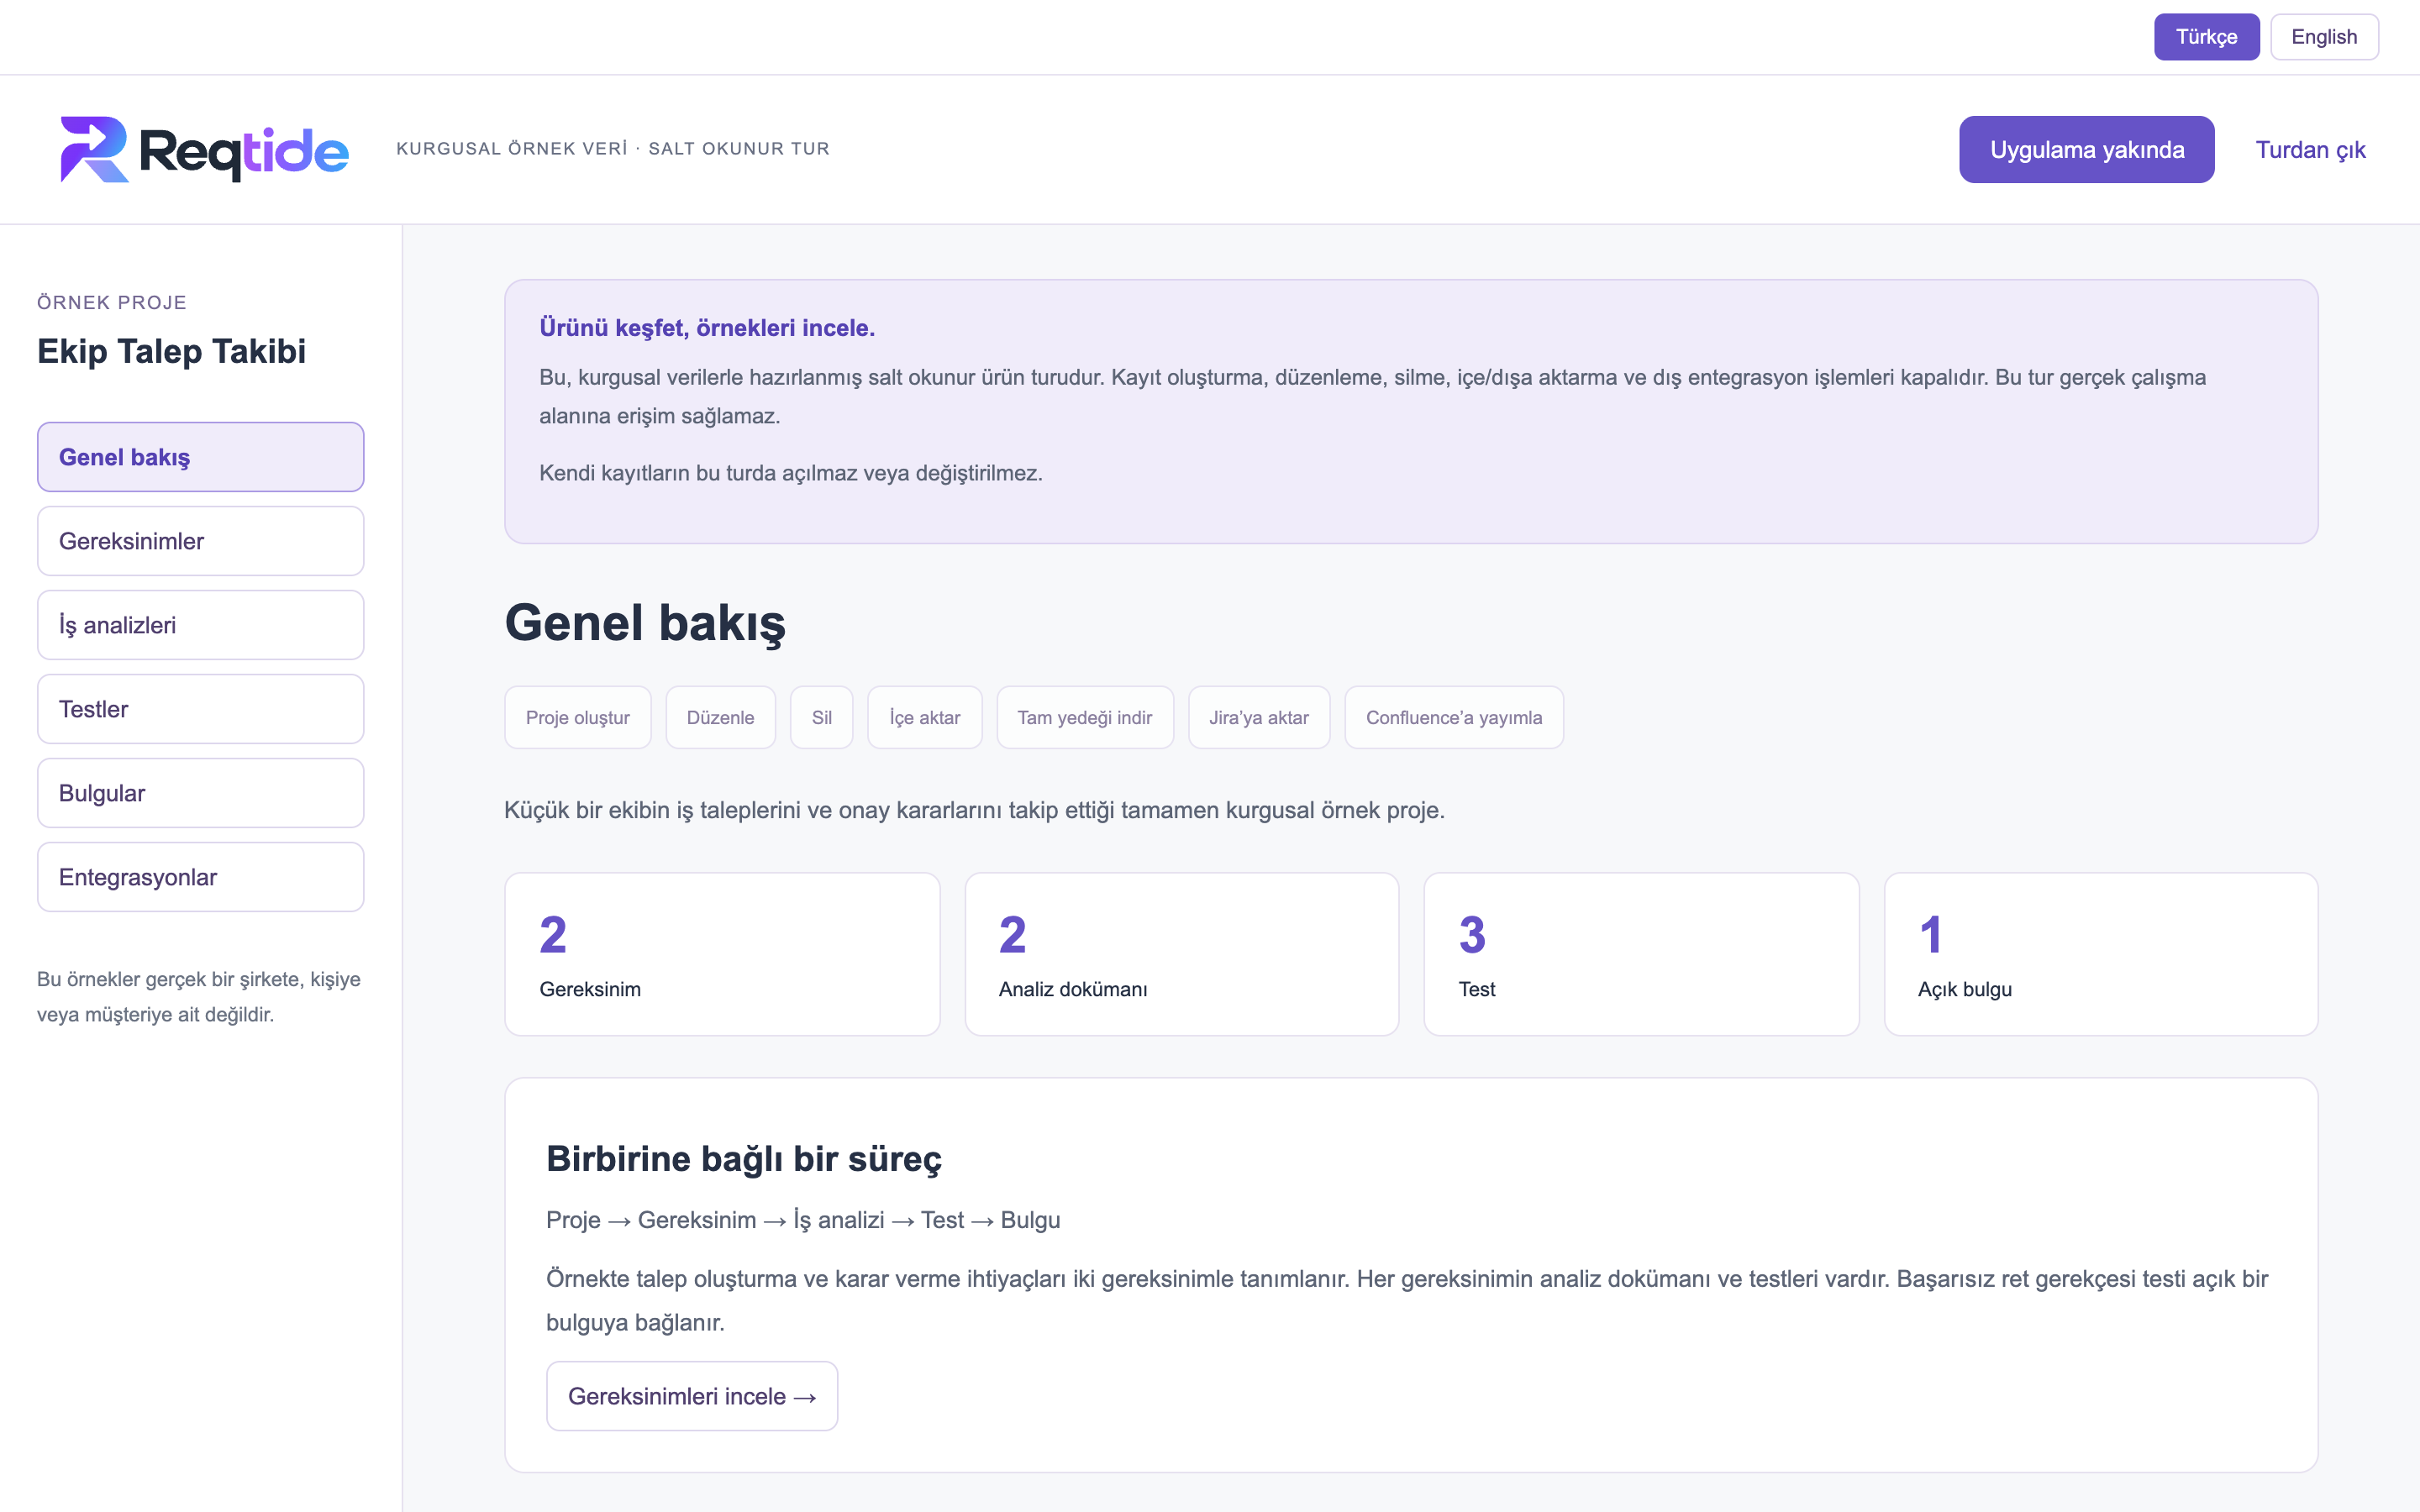Click the Reqtide logo
Image resolution: width=2420 pixels, height=1512 pixels.
click(x=204, y=150)
